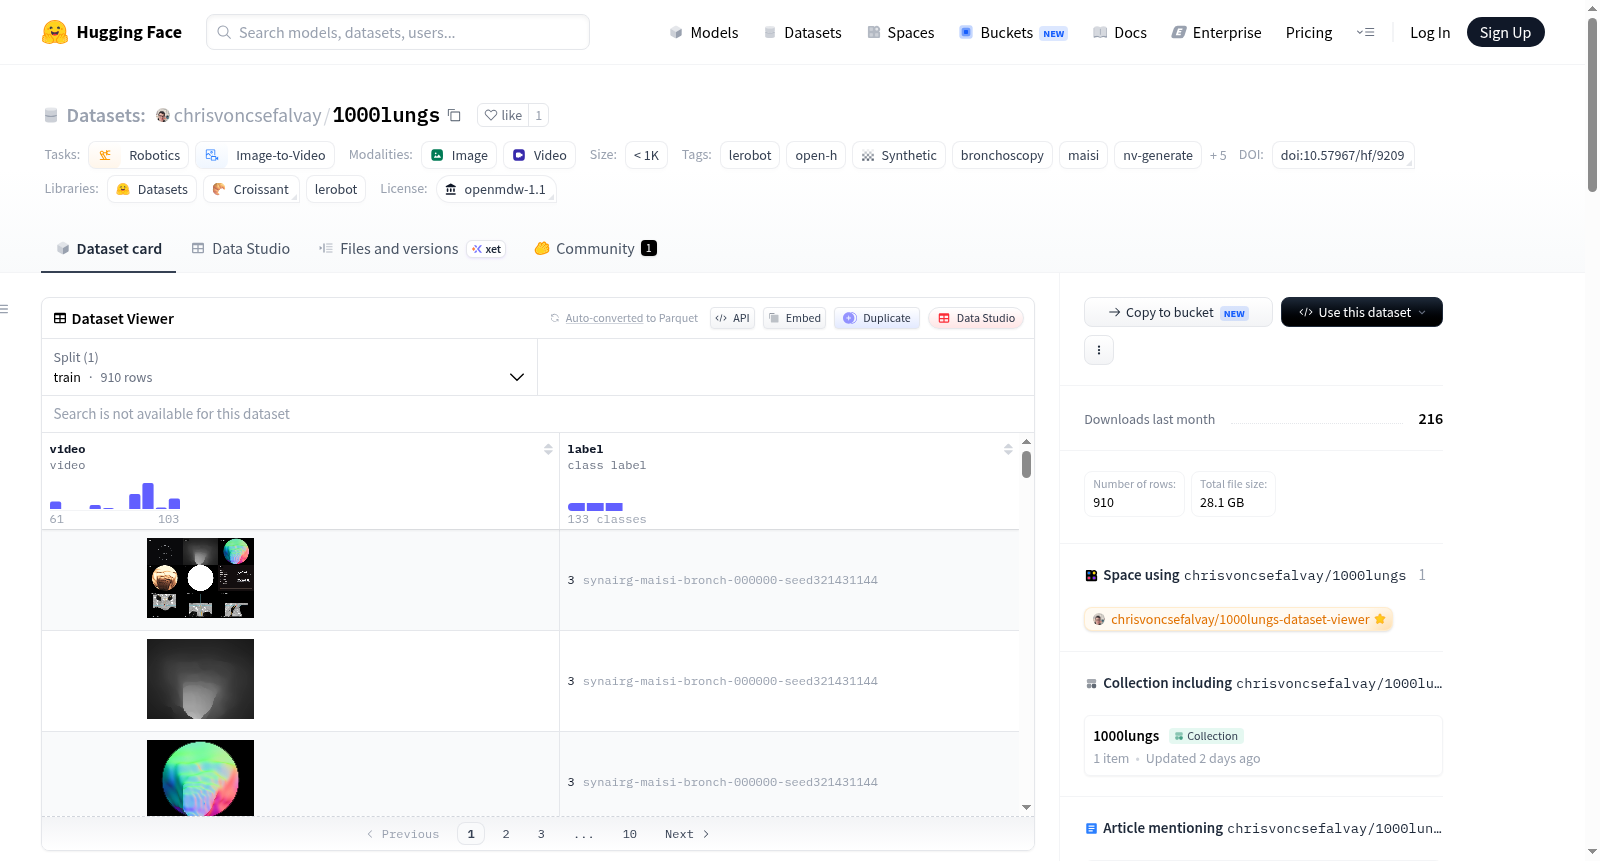The height and width of the screenshot is (861, 1600).
Task: Go to Spaces in the navigation
Action: [x=900, y=32]
